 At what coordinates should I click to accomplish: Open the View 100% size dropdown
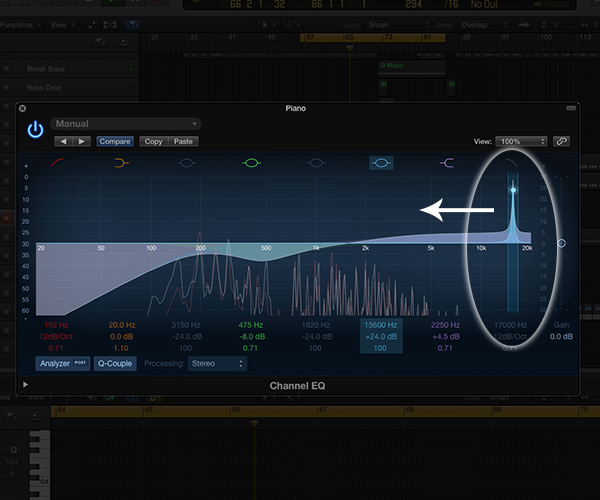point(521,142)
